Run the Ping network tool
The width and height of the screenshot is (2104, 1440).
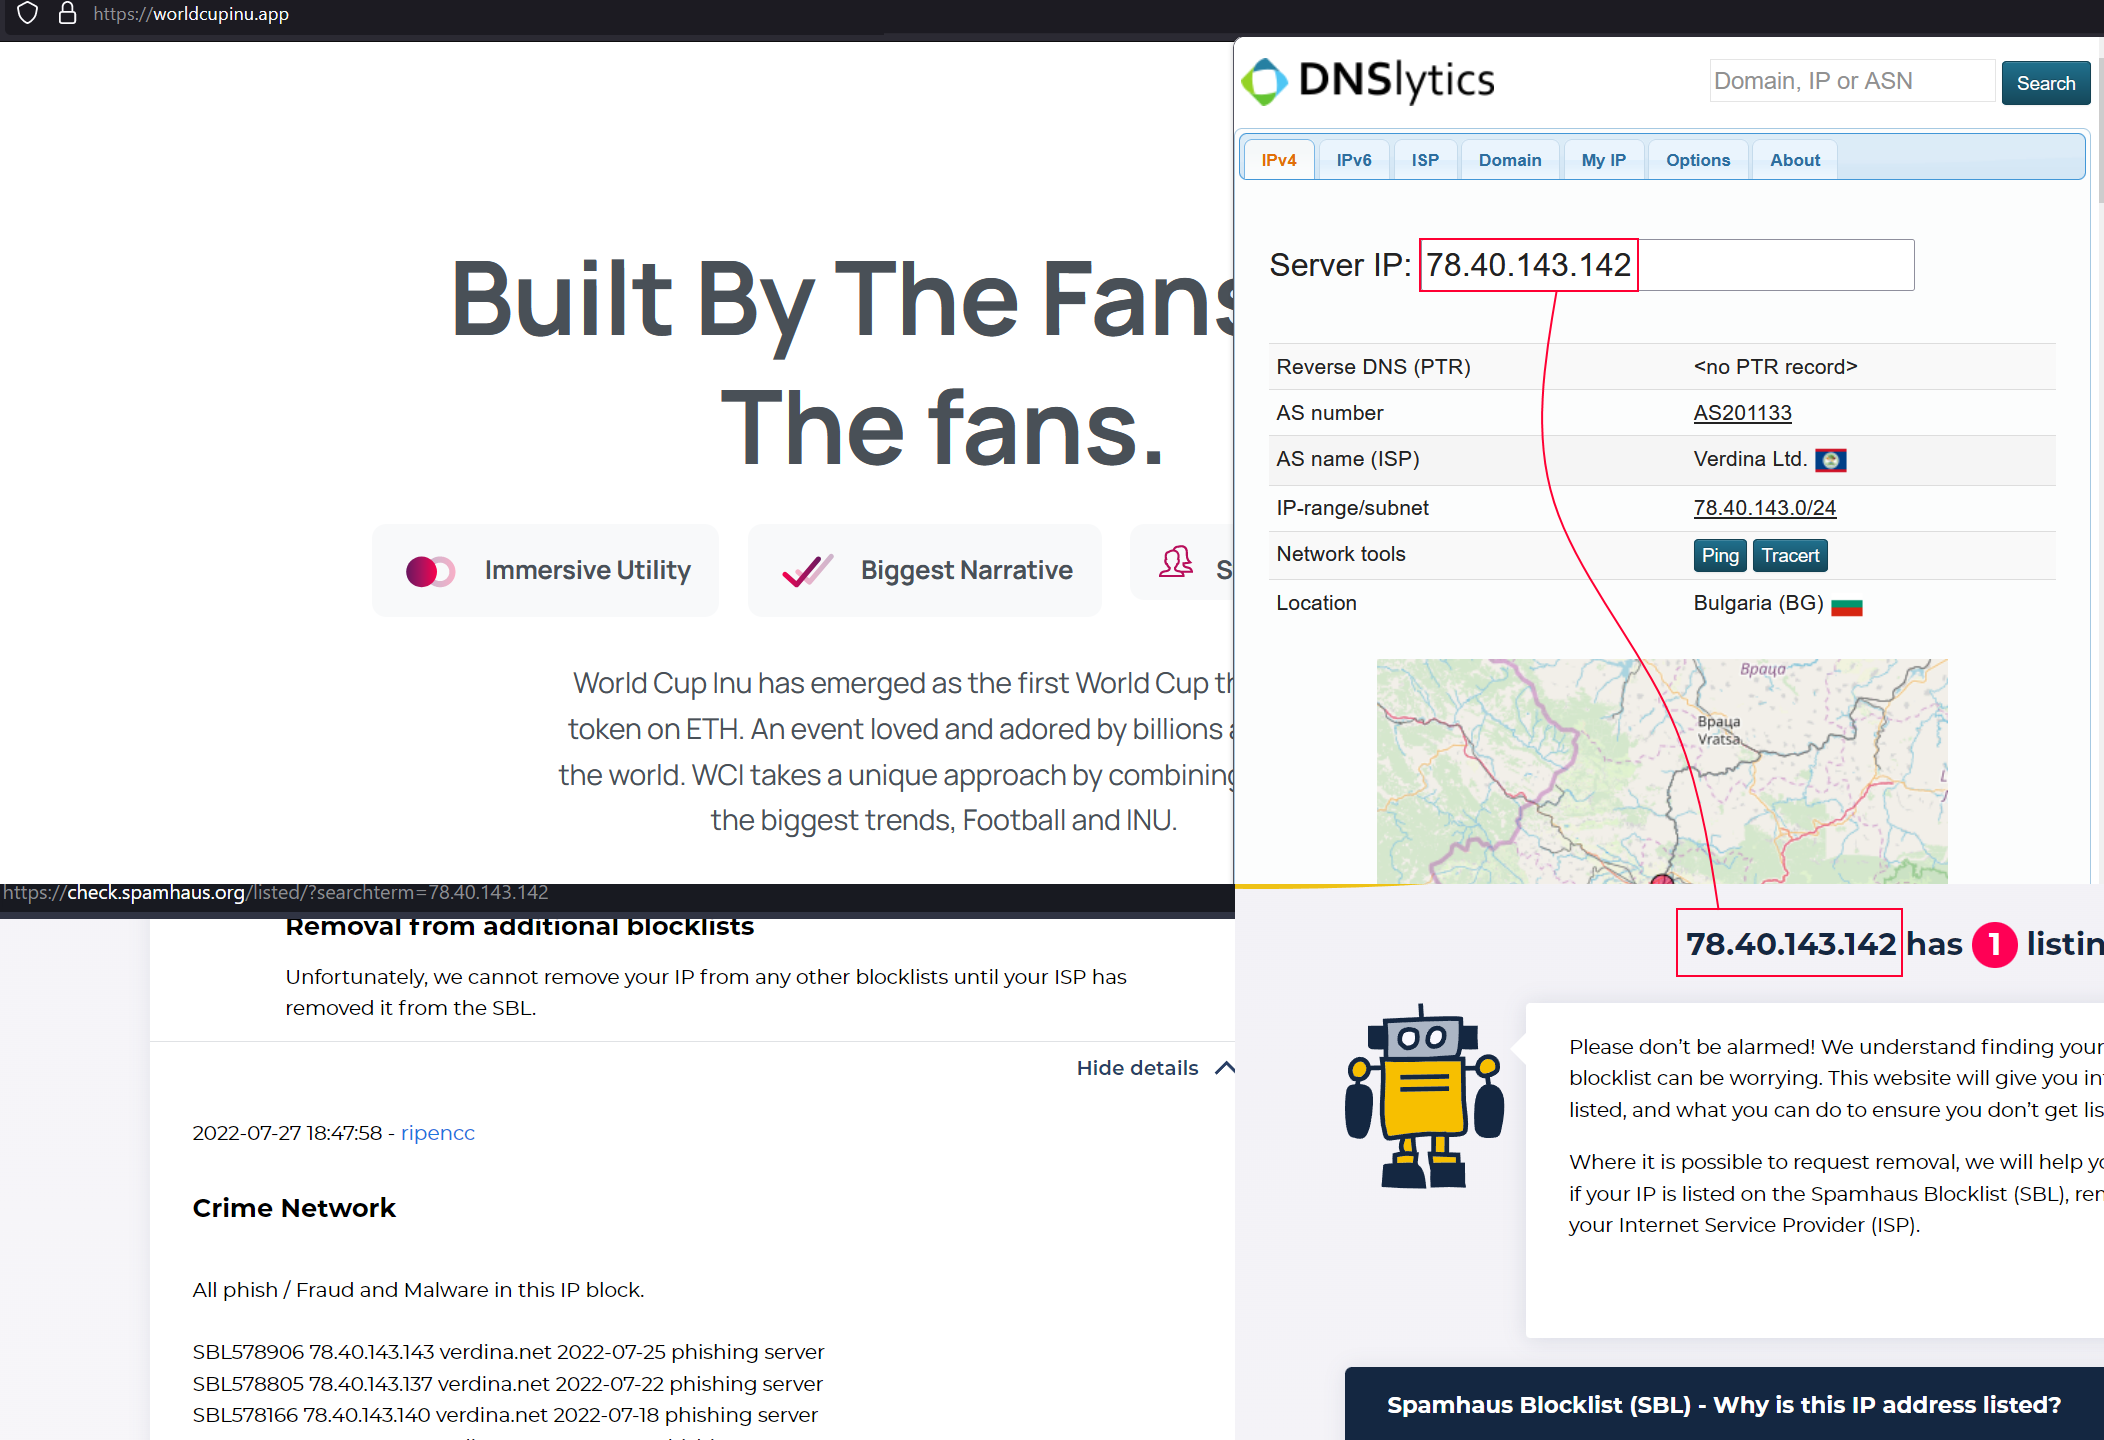[x=1719, y=555]
